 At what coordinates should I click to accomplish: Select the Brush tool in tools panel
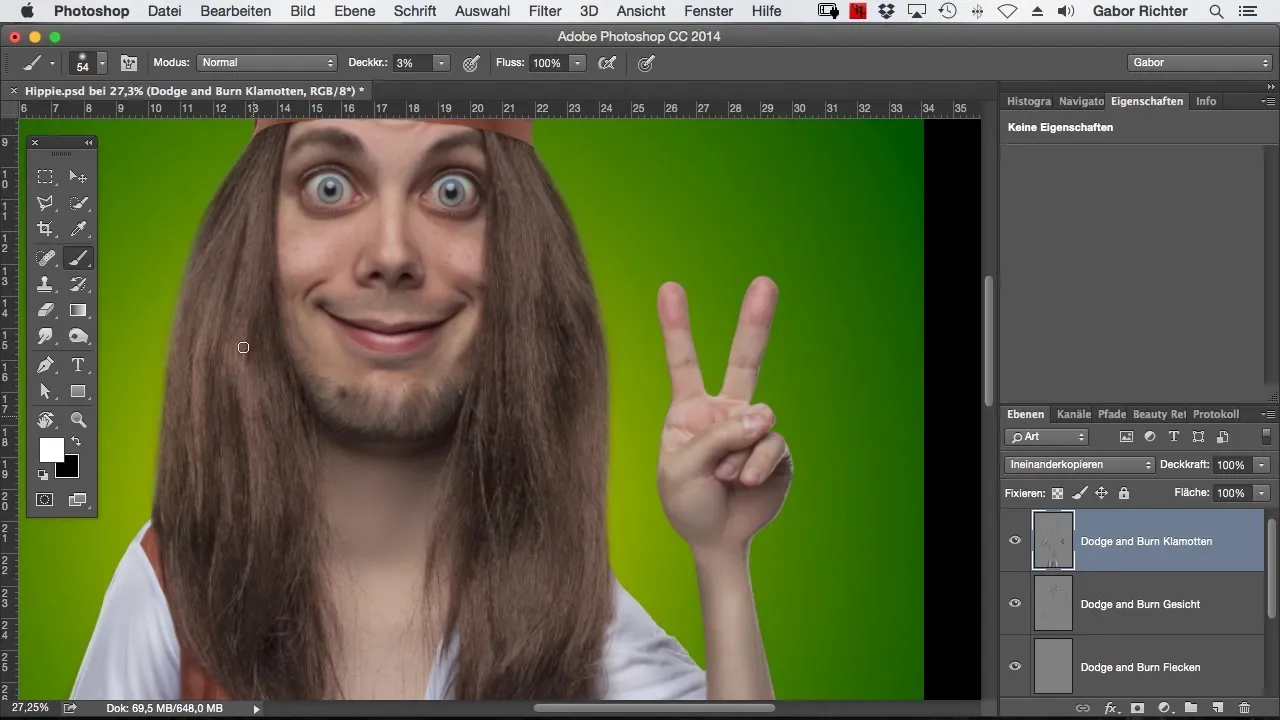(78, 258)
